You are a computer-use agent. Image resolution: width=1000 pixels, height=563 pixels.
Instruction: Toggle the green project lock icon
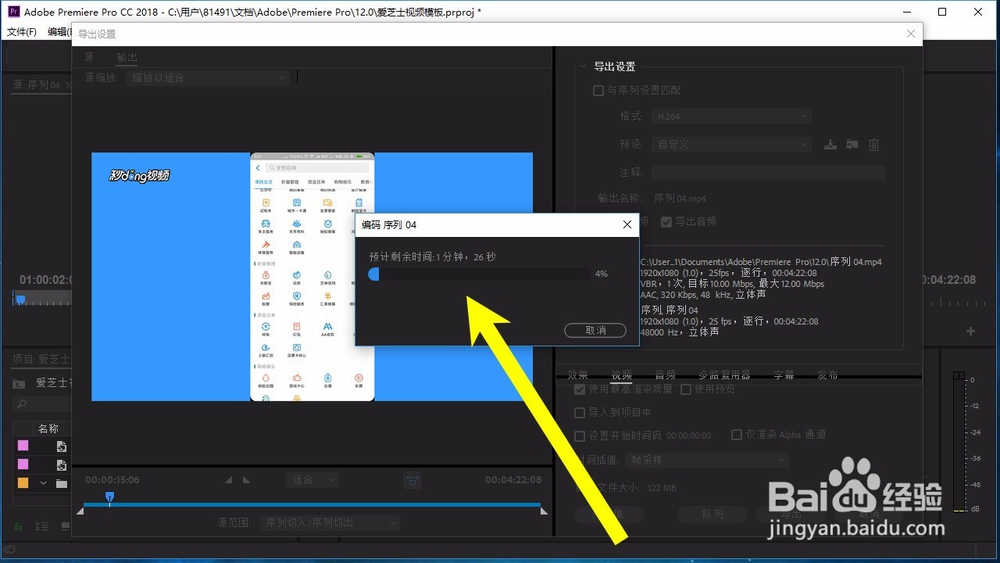18,526
